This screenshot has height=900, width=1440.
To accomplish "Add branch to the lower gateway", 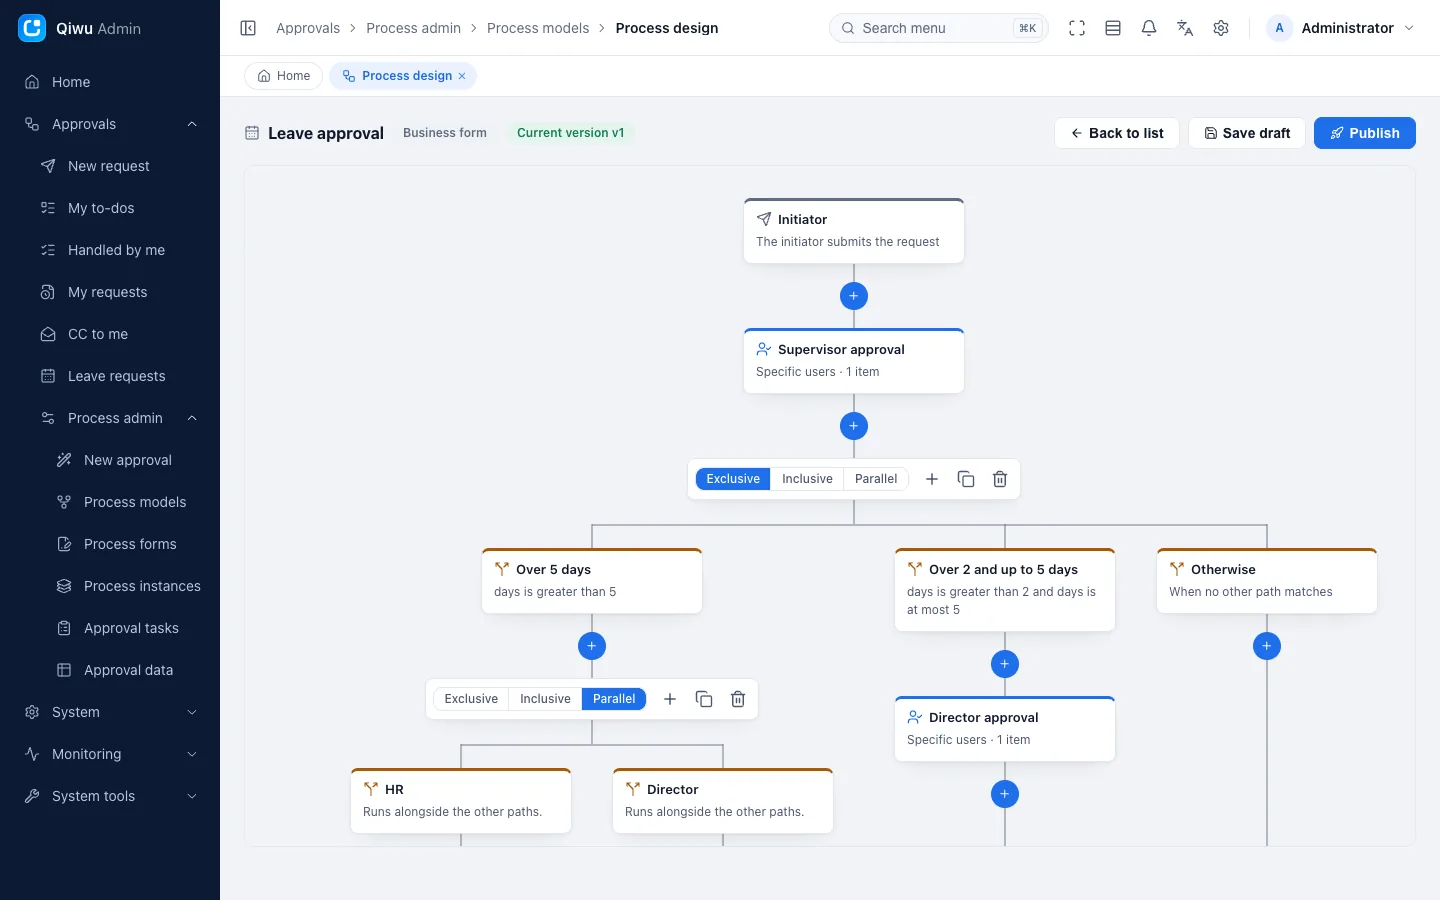I will tap(670, 699).
